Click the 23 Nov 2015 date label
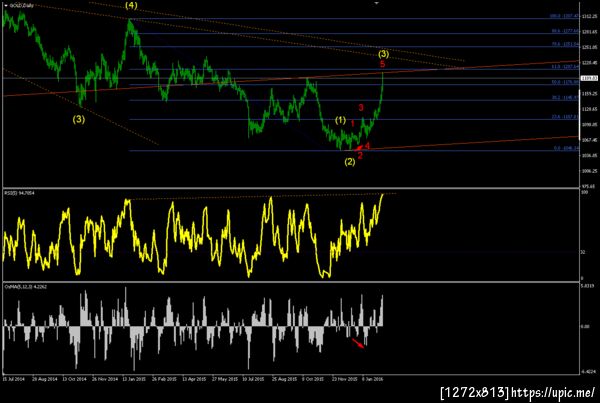Viewport: 600px width, 403px height. [x=344, y=379]
